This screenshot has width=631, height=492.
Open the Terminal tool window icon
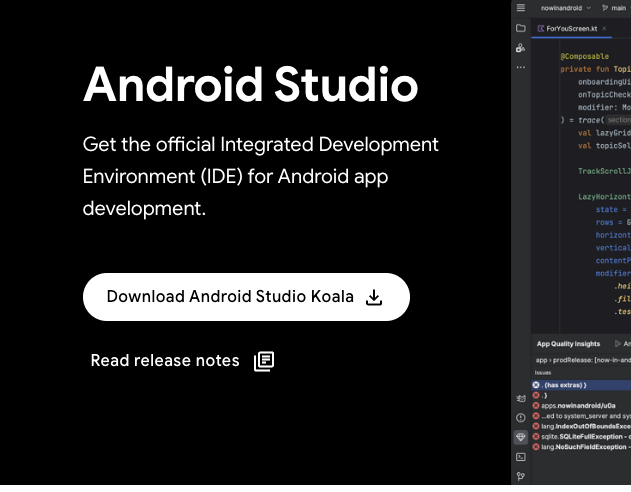(x=521, y=457)
